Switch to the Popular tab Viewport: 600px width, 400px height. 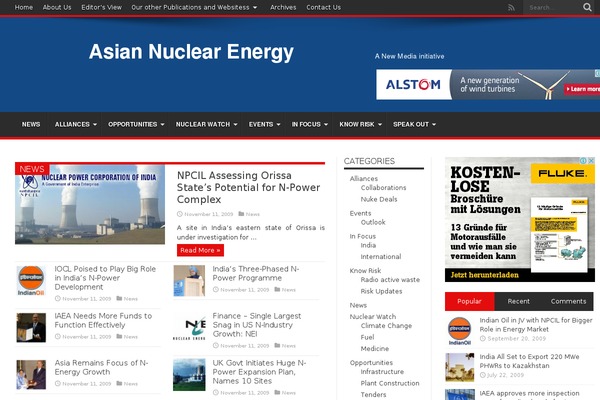pos(470,301)
